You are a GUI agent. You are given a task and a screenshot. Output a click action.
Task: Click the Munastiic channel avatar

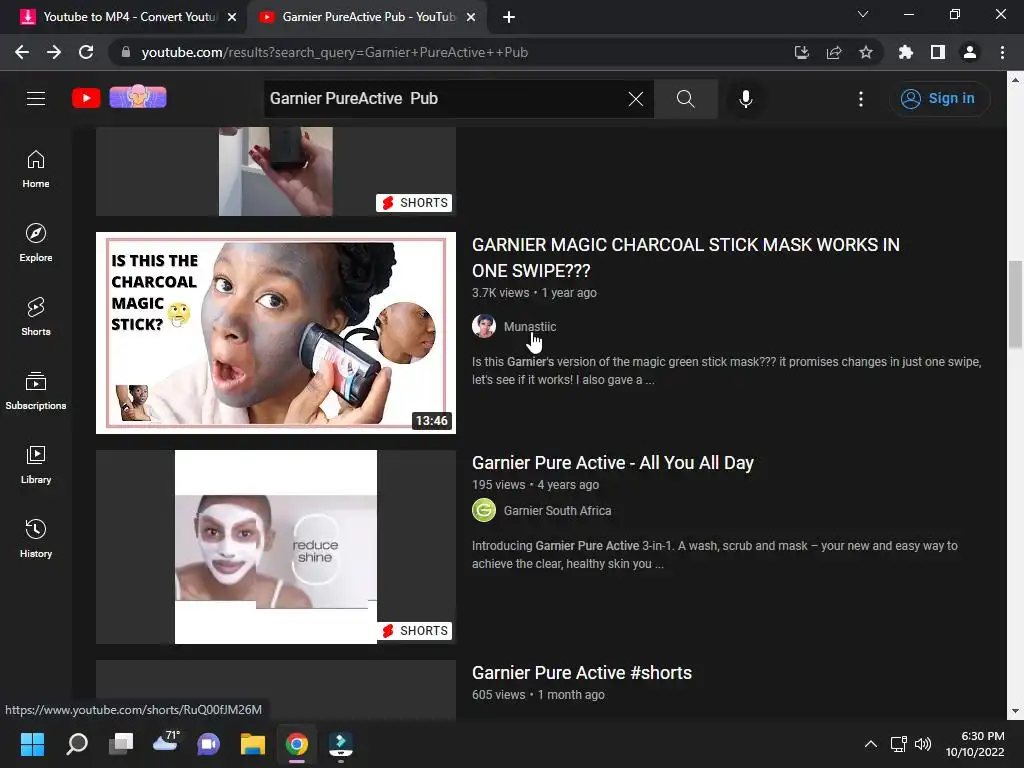coord(484,326)
